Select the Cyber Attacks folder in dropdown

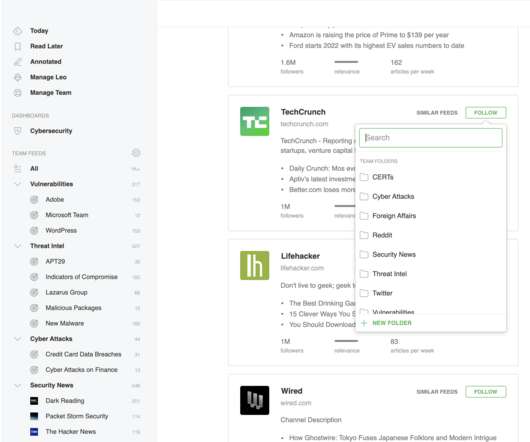coord(431,197)
